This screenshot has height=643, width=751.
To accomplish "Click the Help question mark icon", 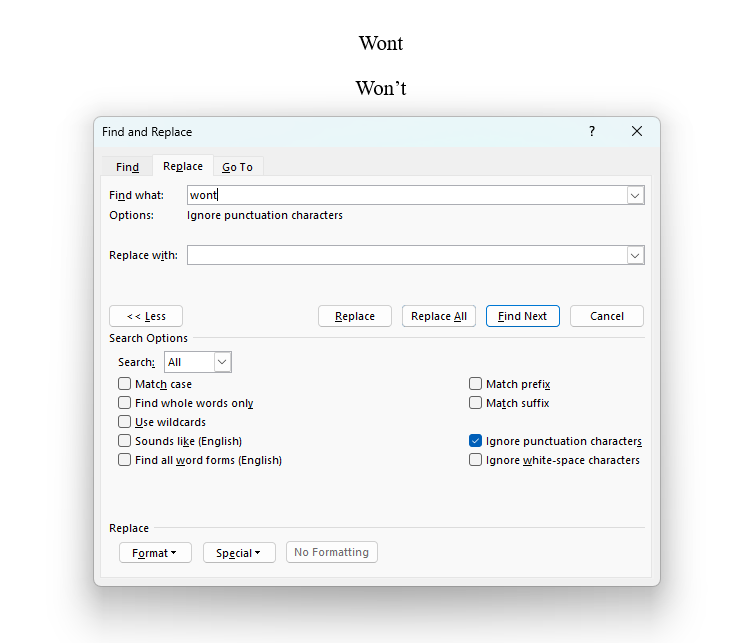I will [591, 131].
